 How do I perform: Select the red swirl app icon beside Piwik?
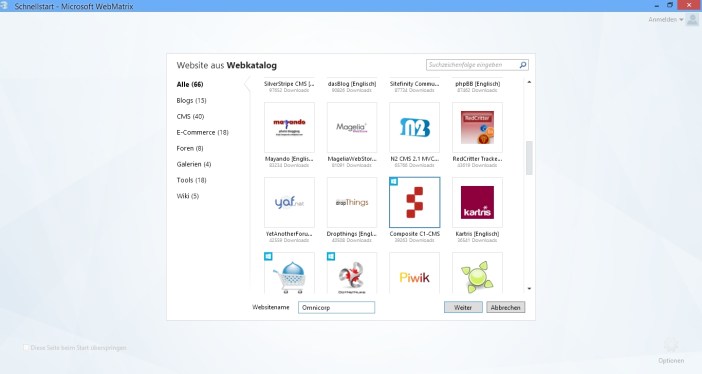[x=352, y=273]
